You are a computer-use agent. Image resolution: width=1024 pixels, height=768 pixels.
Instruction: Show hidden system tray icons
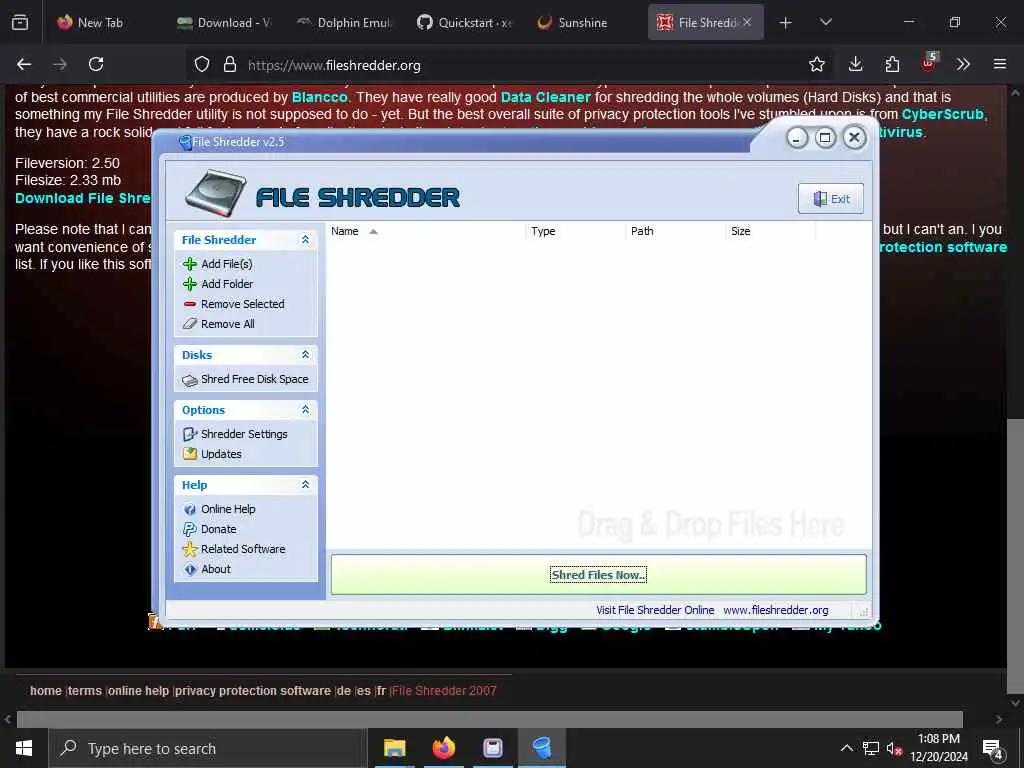pos(846,748)
